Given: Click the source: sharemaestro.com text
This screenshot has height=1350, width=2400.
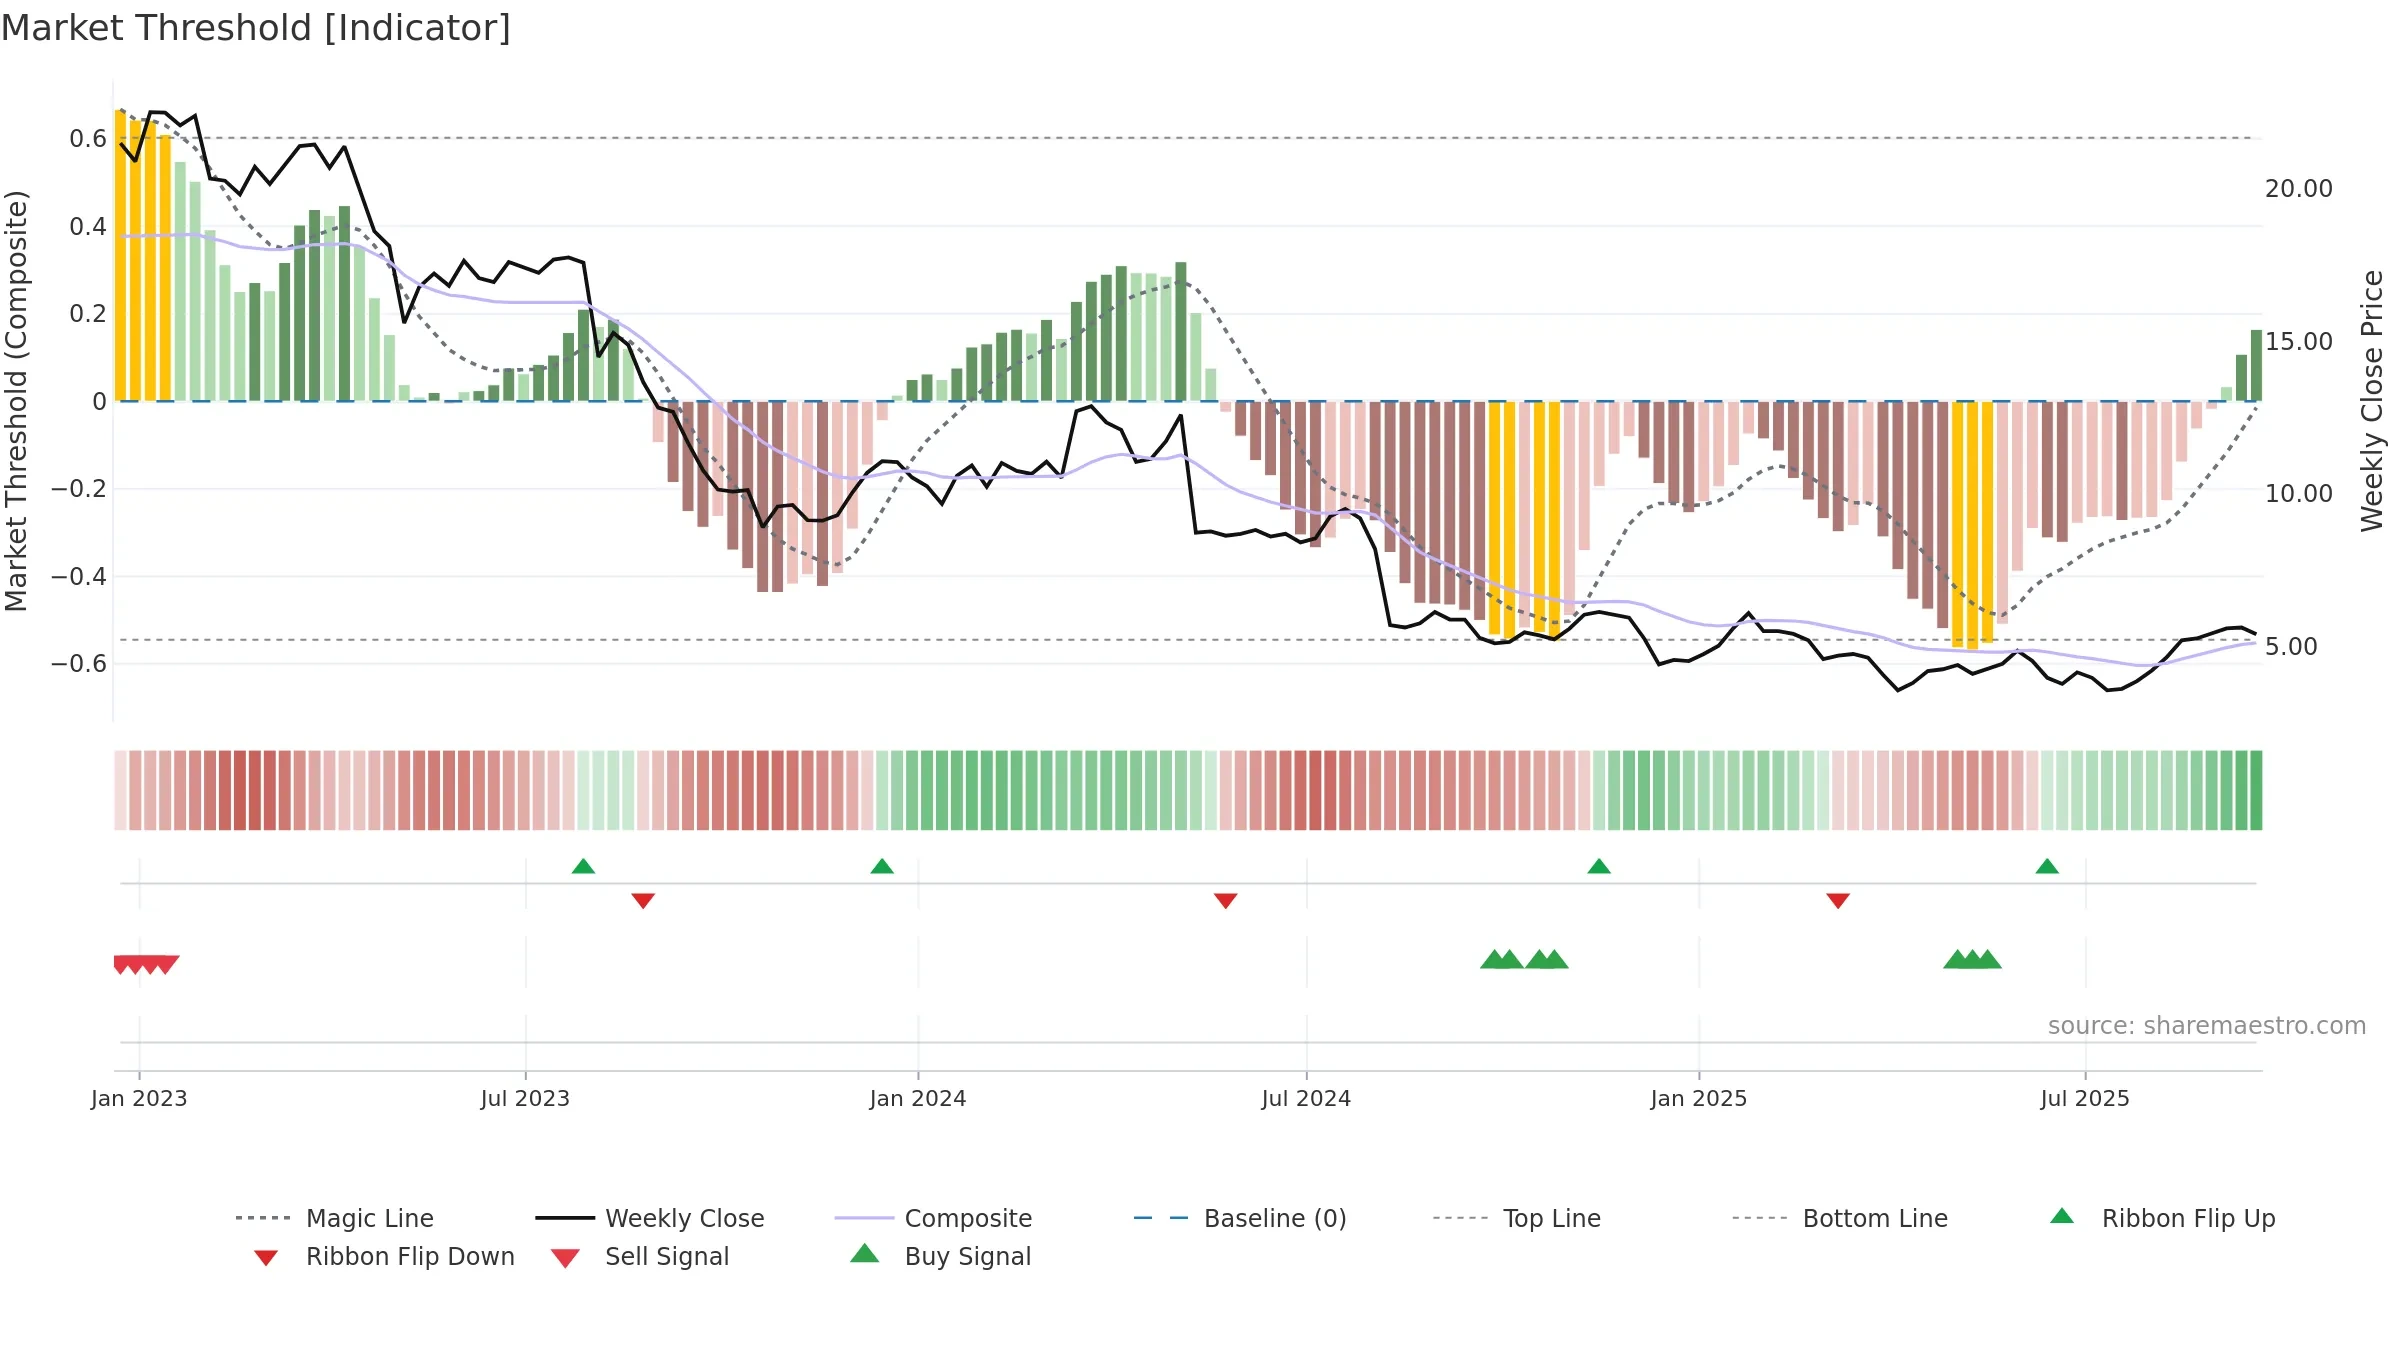Looking at the screenshot, I should [2207, 1025].
